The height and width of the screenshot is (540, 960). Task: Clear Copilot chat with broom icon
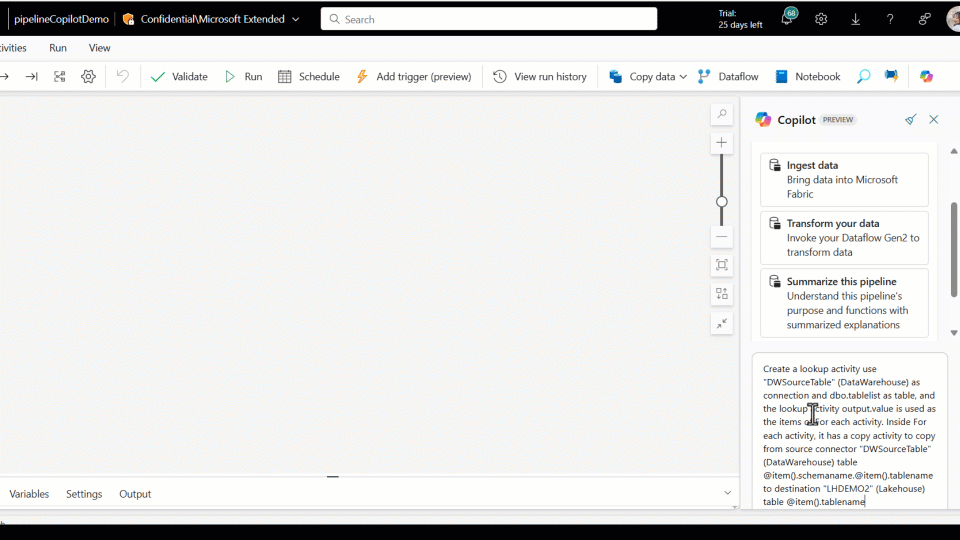(910, 119)
